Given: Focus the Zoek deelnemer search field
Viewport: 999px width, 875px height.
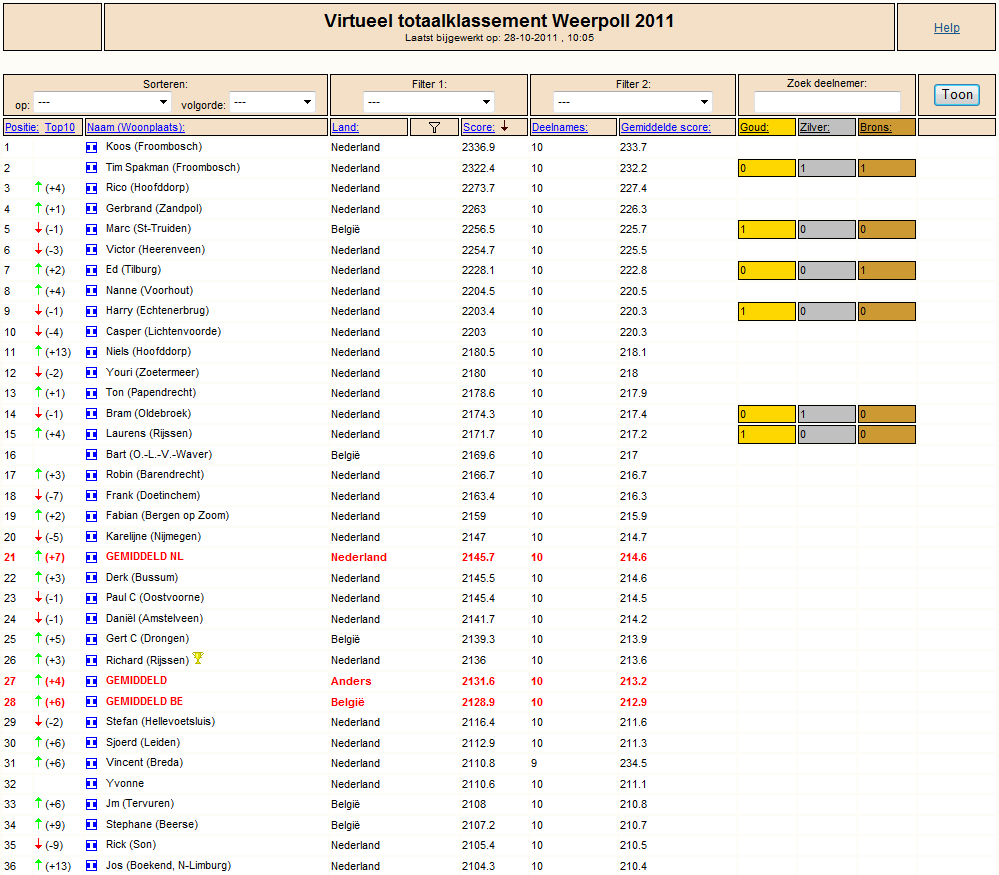Looking at the screenshot, I should click(x=827, y=102).
